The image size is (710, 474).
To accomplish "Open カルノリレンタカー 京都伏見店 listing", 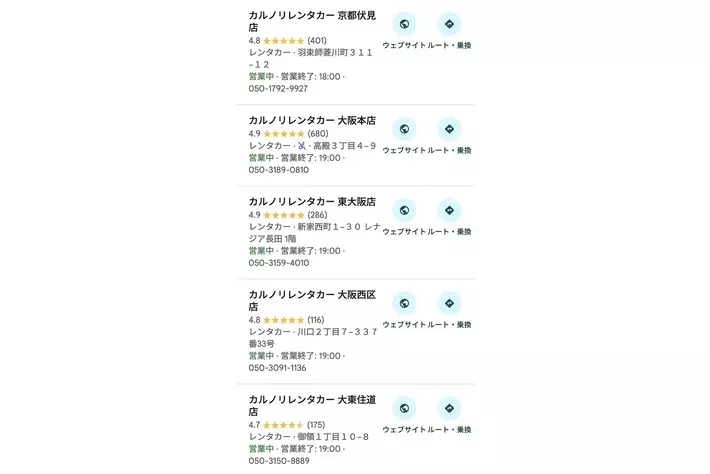I will point(312,16).
